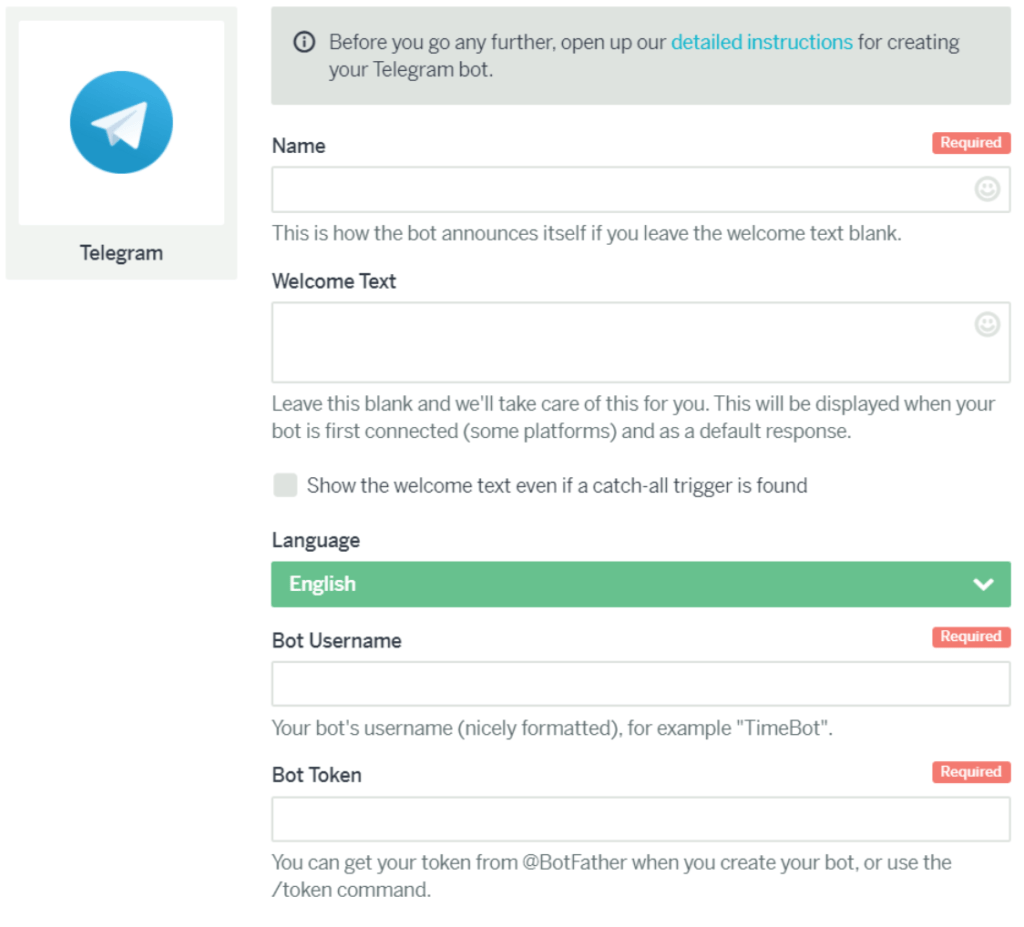Click the smiley icon beside the Name input

coord(988,187)
